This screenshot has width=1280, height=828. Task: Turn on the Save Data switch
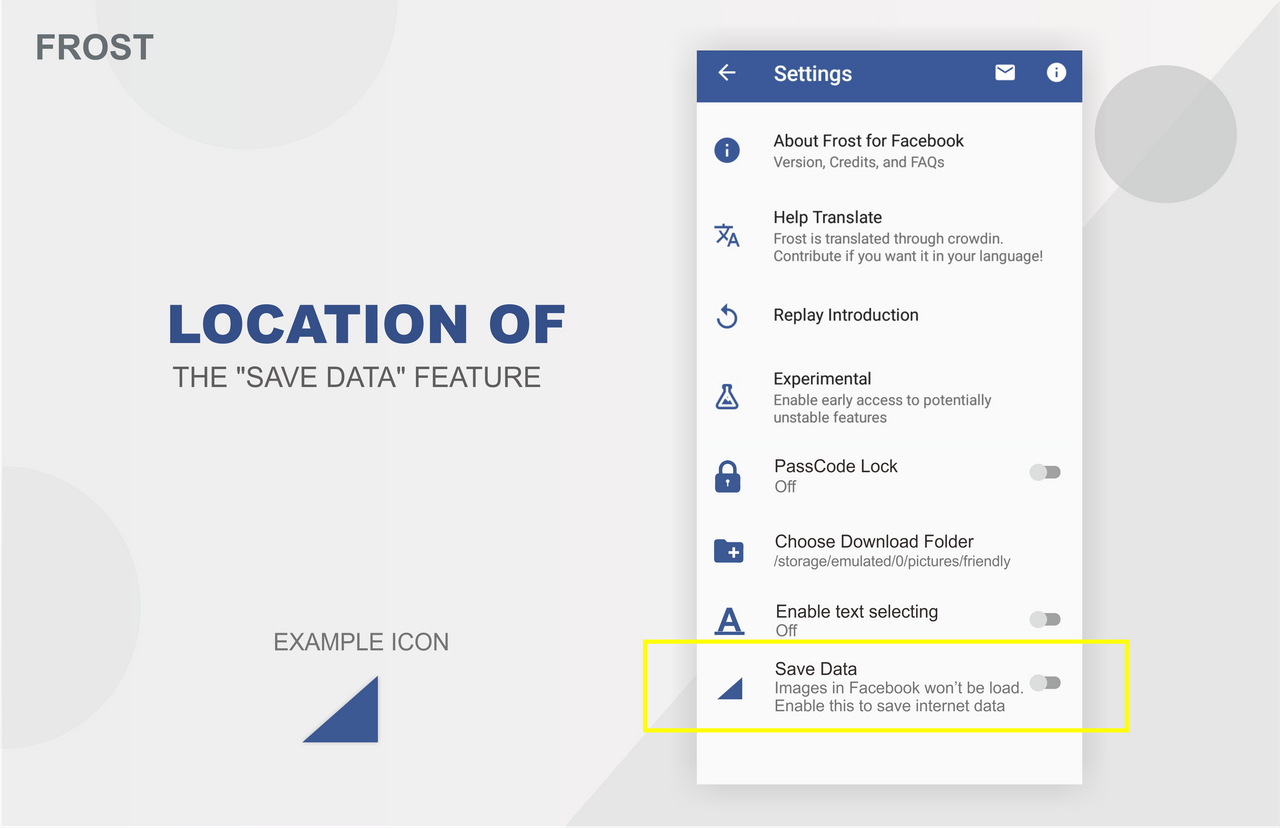click(1045, 683)
